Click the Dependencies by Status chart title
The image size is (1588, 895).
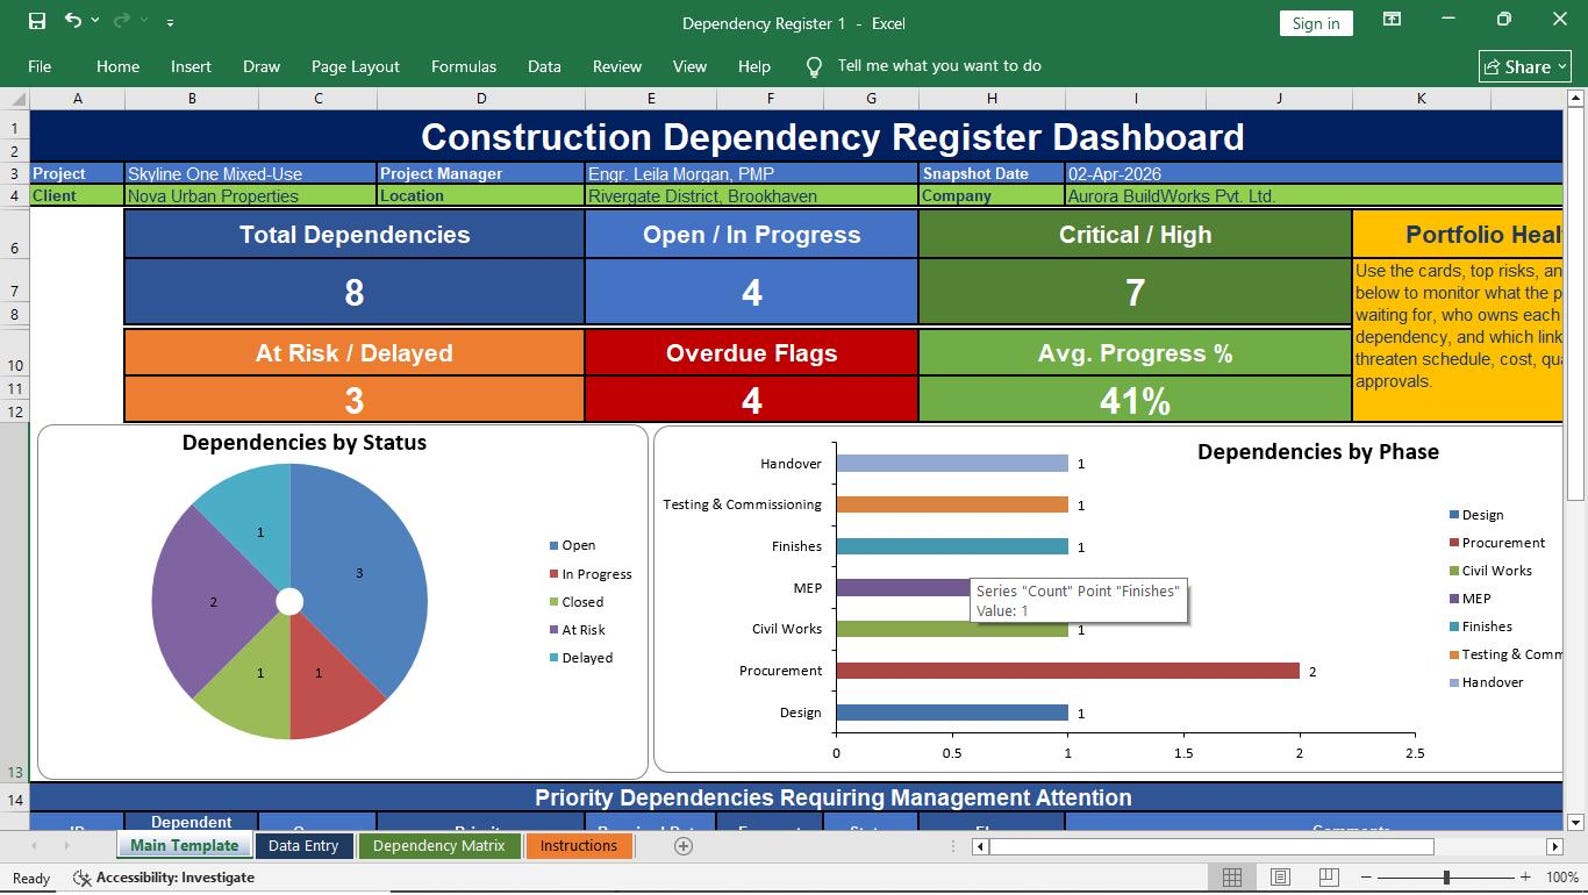click(x=304, y=442)
